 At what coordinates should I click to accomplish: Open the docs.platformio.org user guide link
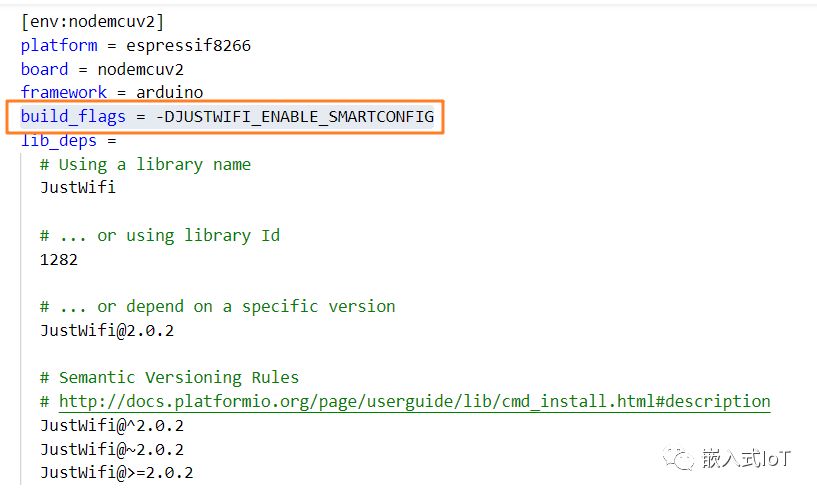(x=414, y=401)
